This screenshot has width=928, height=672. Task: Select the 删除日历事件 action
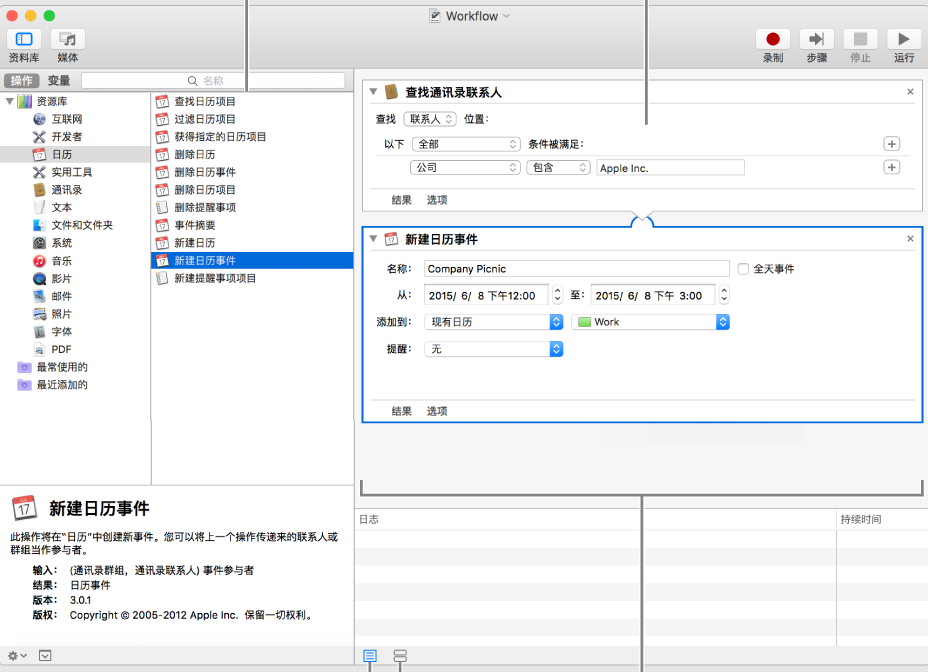click(x=205, y=172)
